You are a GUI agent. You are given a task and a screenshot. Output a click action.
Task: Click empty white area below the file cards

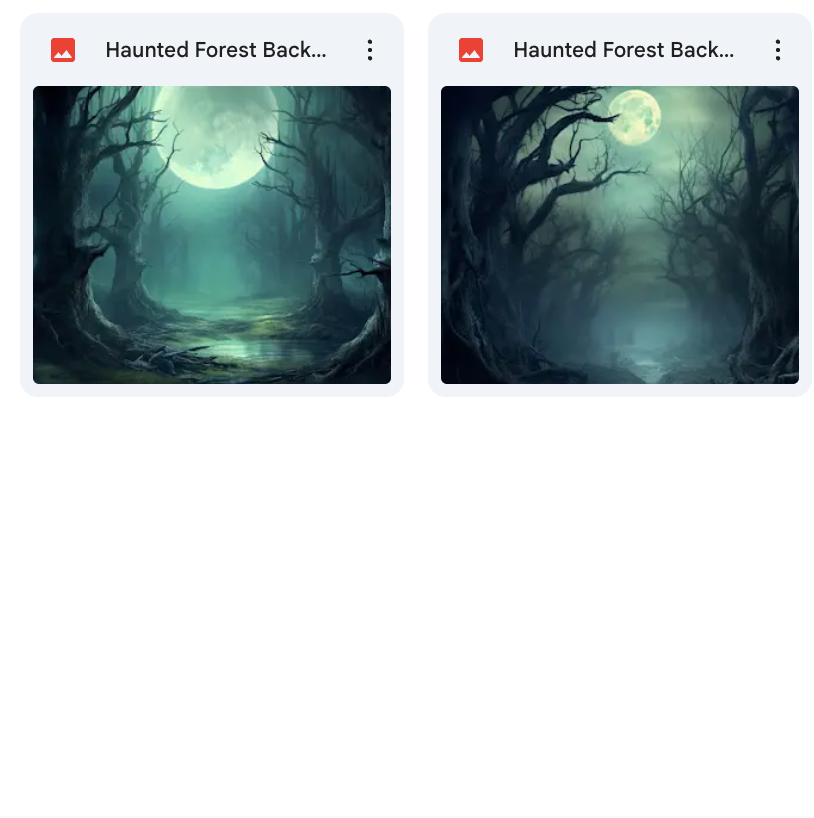(x=407, y=600)
